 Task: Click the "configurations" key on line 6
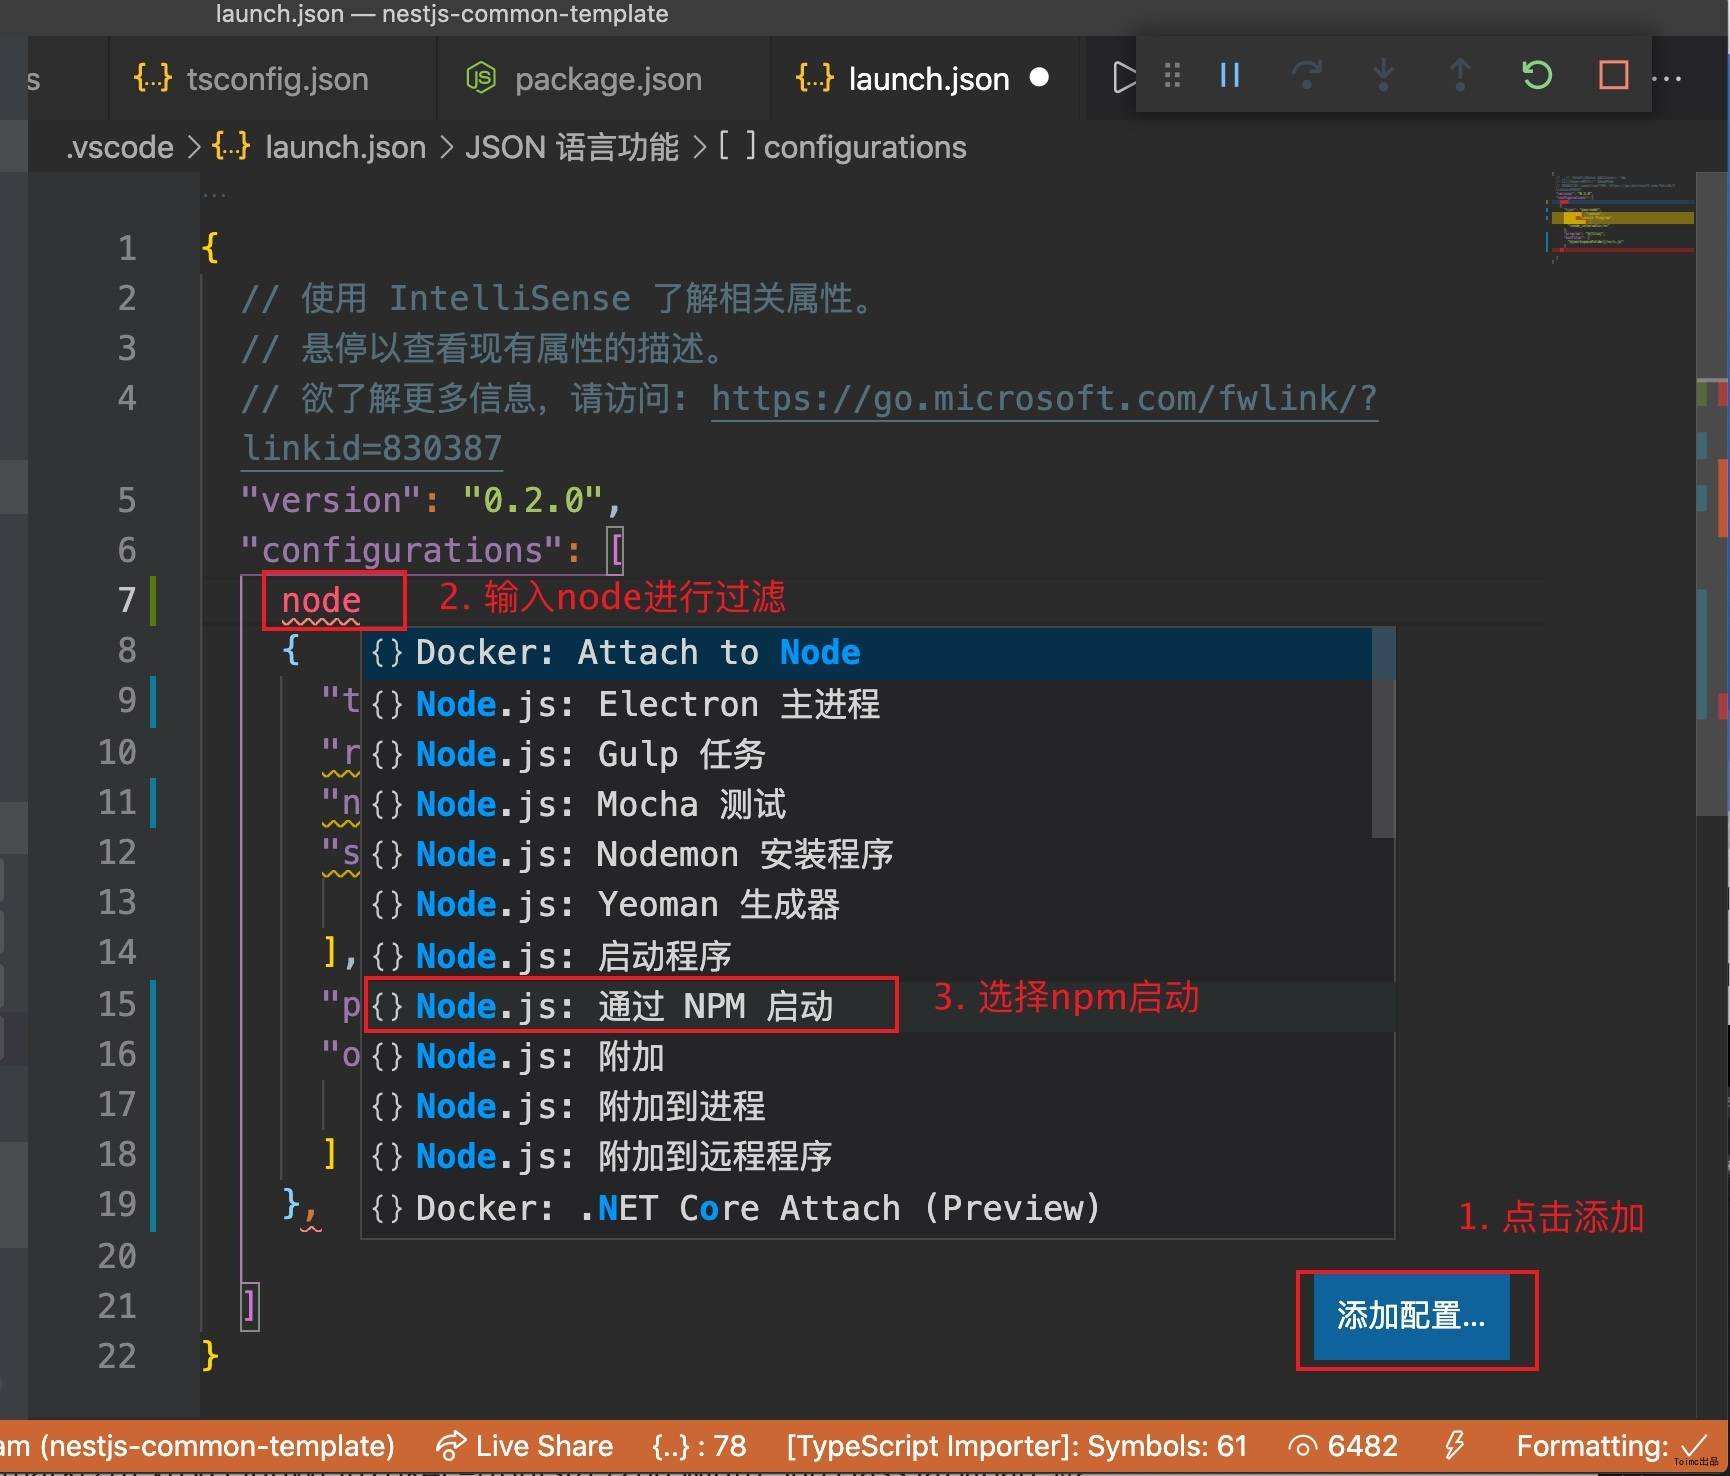pyautogui.click(x=401, y=550)
